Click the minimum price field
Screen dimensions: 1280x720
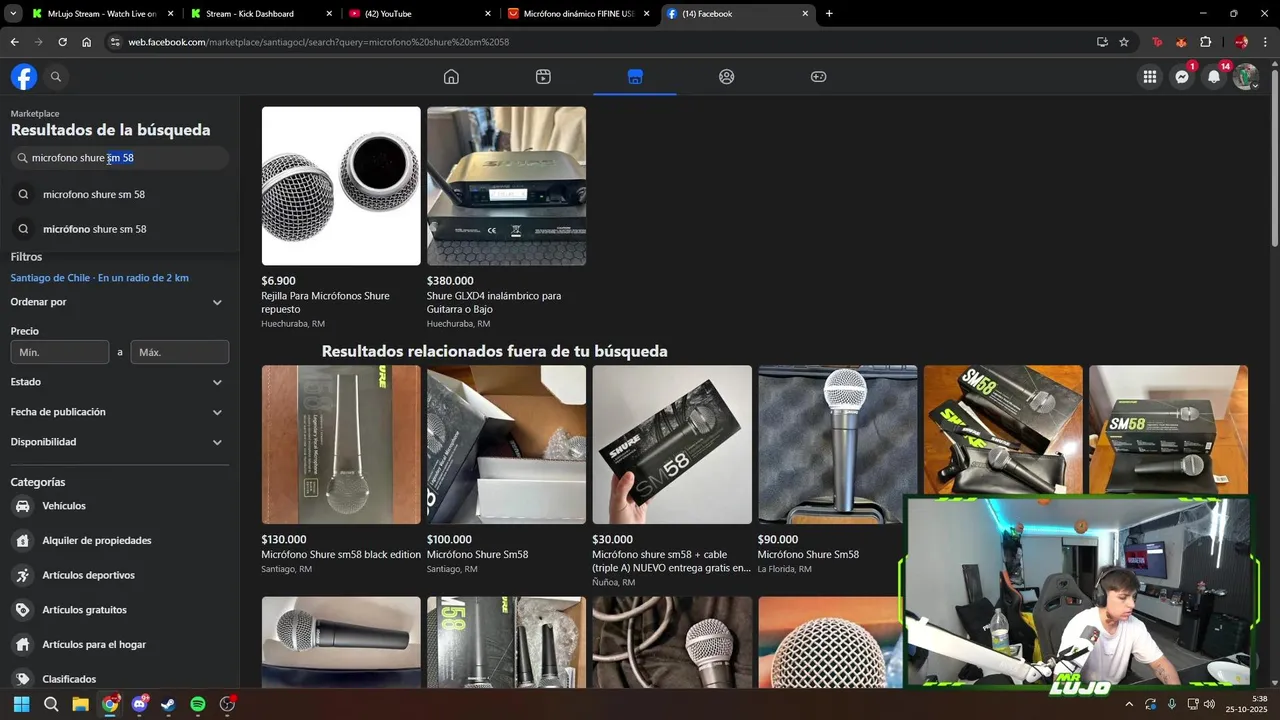click(60, 352)
